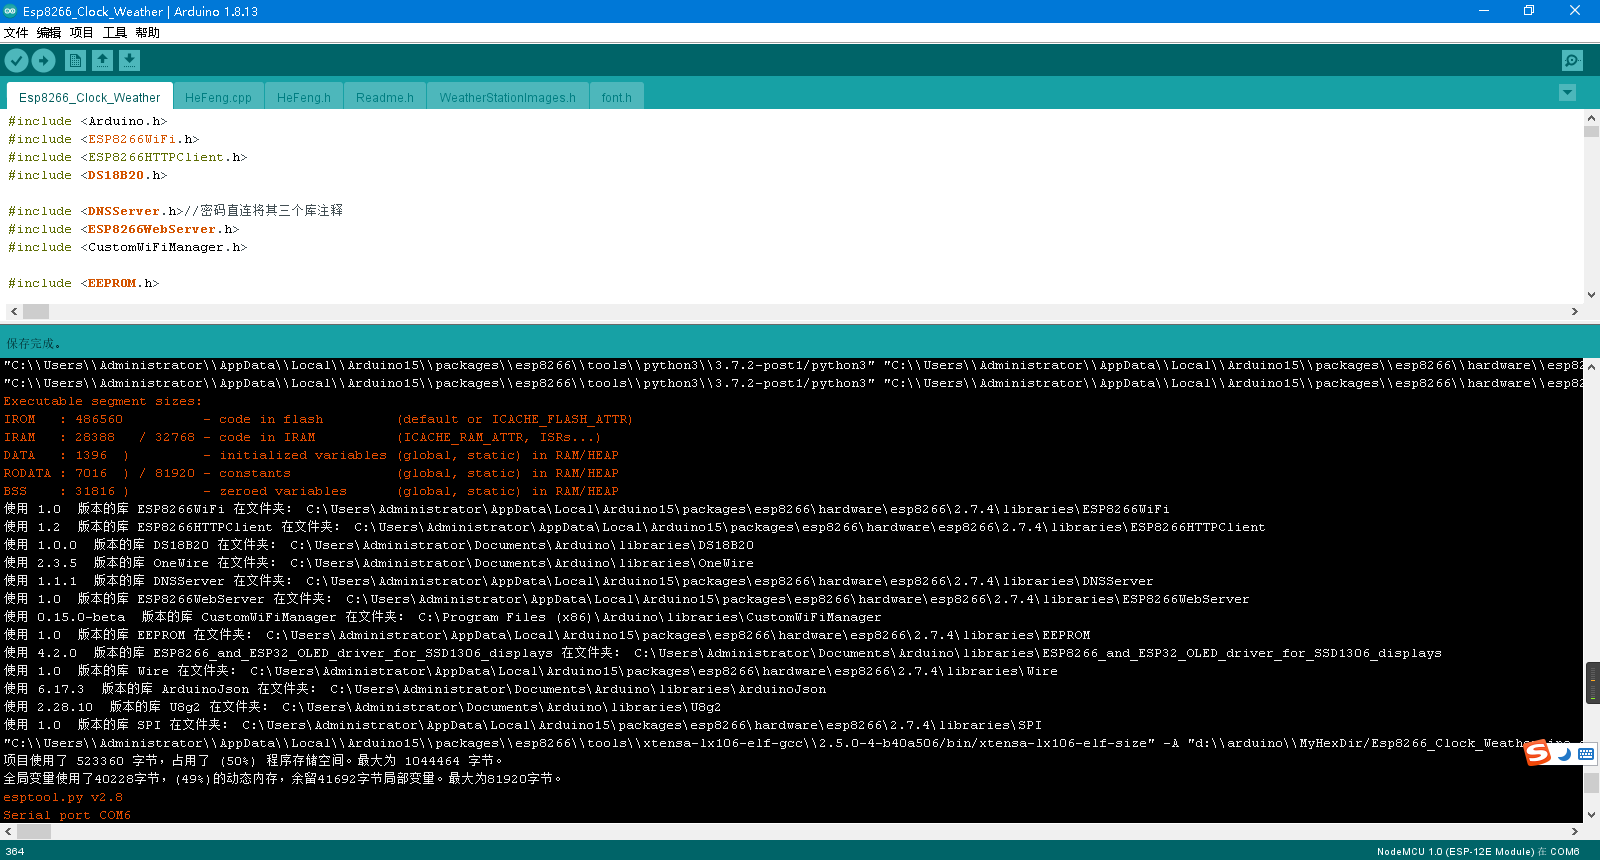Click the Verify (checkmark) toolbar icon
1600x860 pixels.
(16, 61)
